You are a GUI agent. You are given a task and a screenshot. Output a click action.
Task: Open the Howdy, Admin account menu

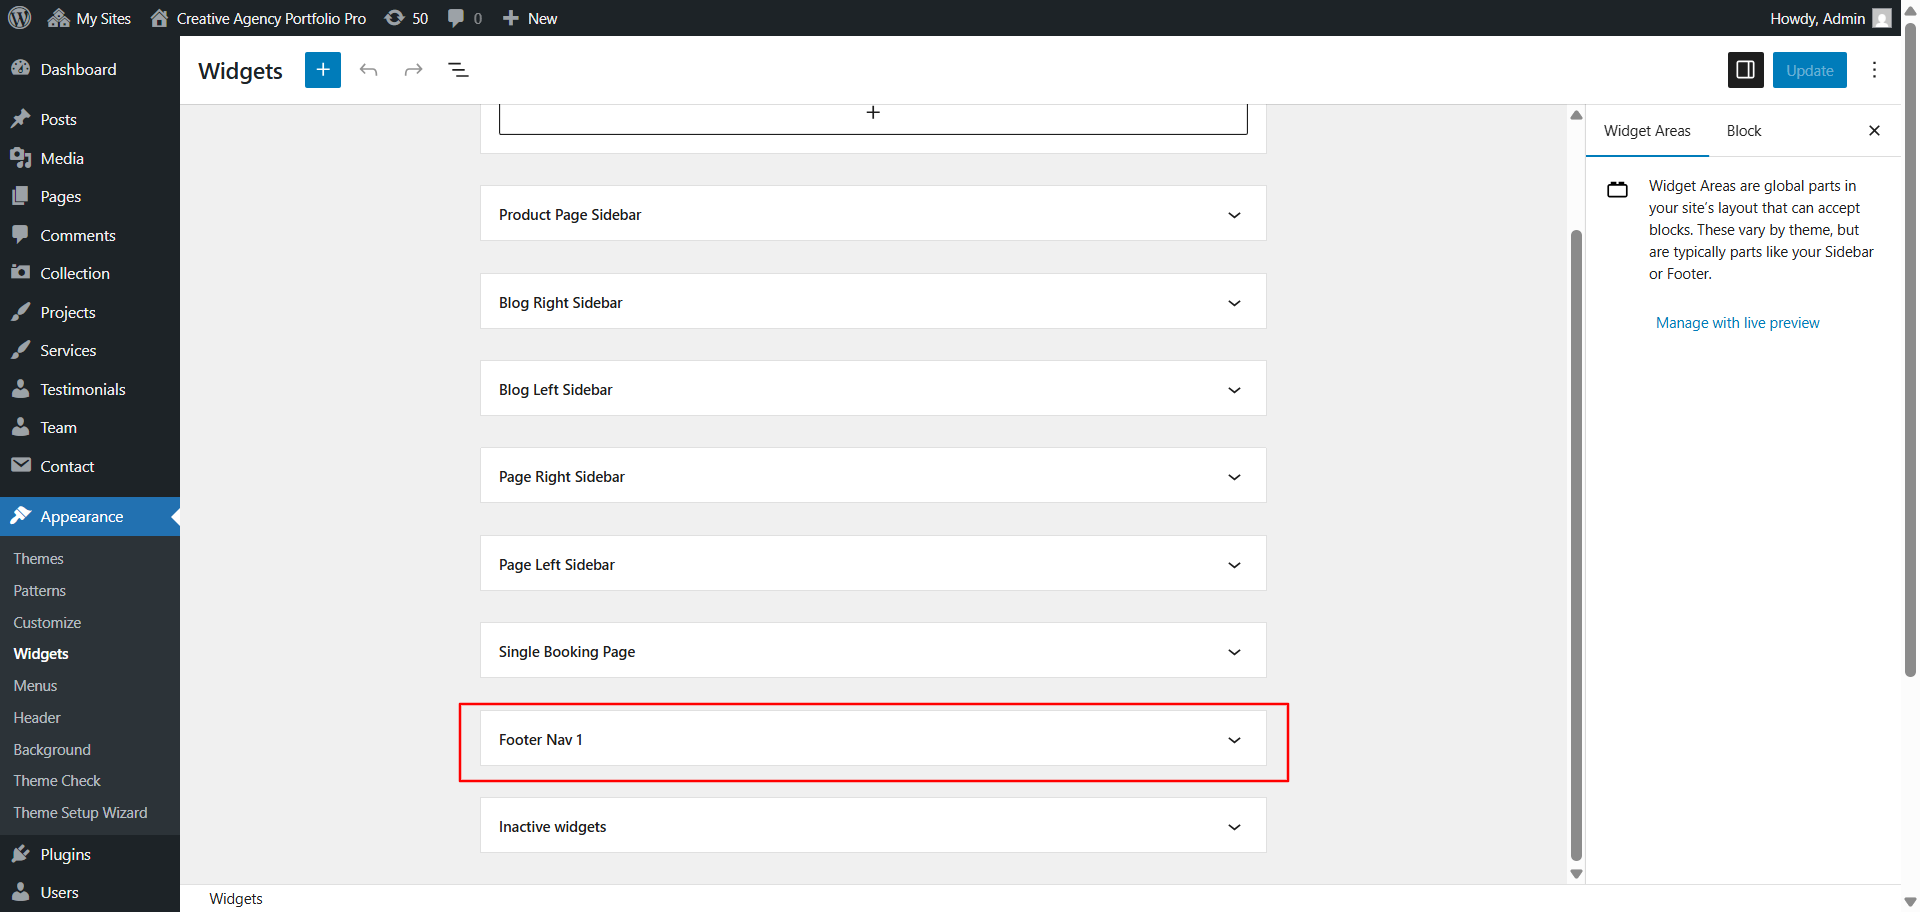tap(1830, 18)
